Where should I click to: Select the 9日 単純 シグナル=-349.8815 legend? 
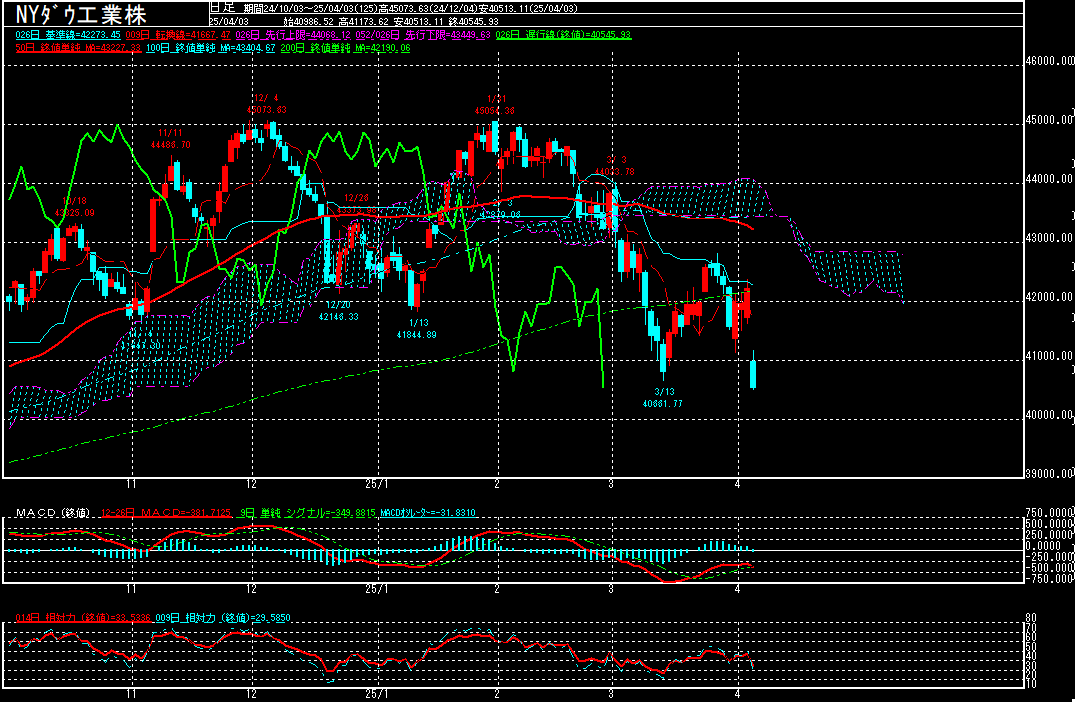click(x=307, y=513)
